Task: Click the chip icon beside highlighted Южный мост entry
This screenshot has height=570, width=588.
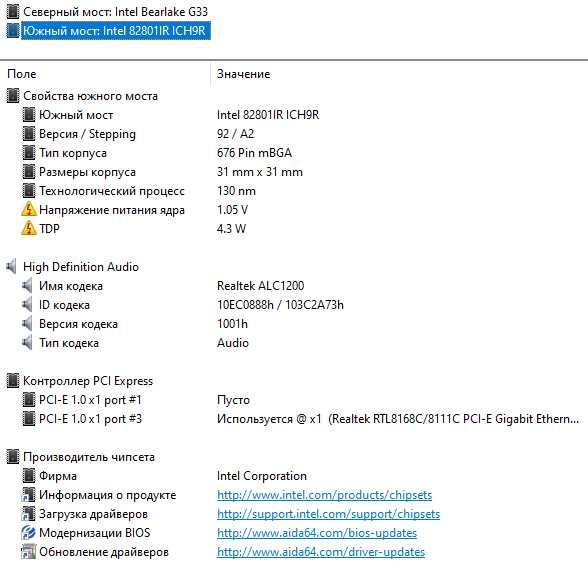Action: pos(12,31)
